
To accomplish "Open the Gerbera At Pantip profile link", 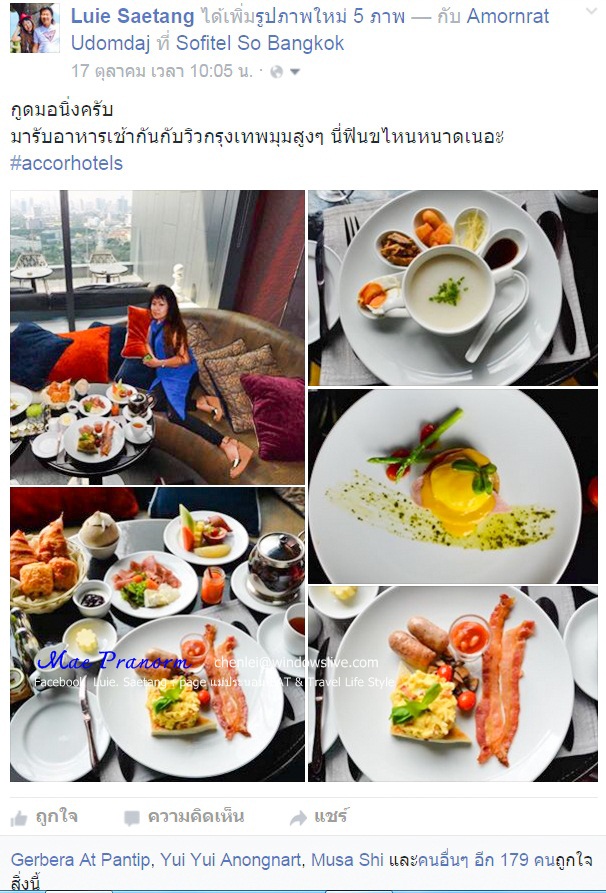I will [81, 859].
